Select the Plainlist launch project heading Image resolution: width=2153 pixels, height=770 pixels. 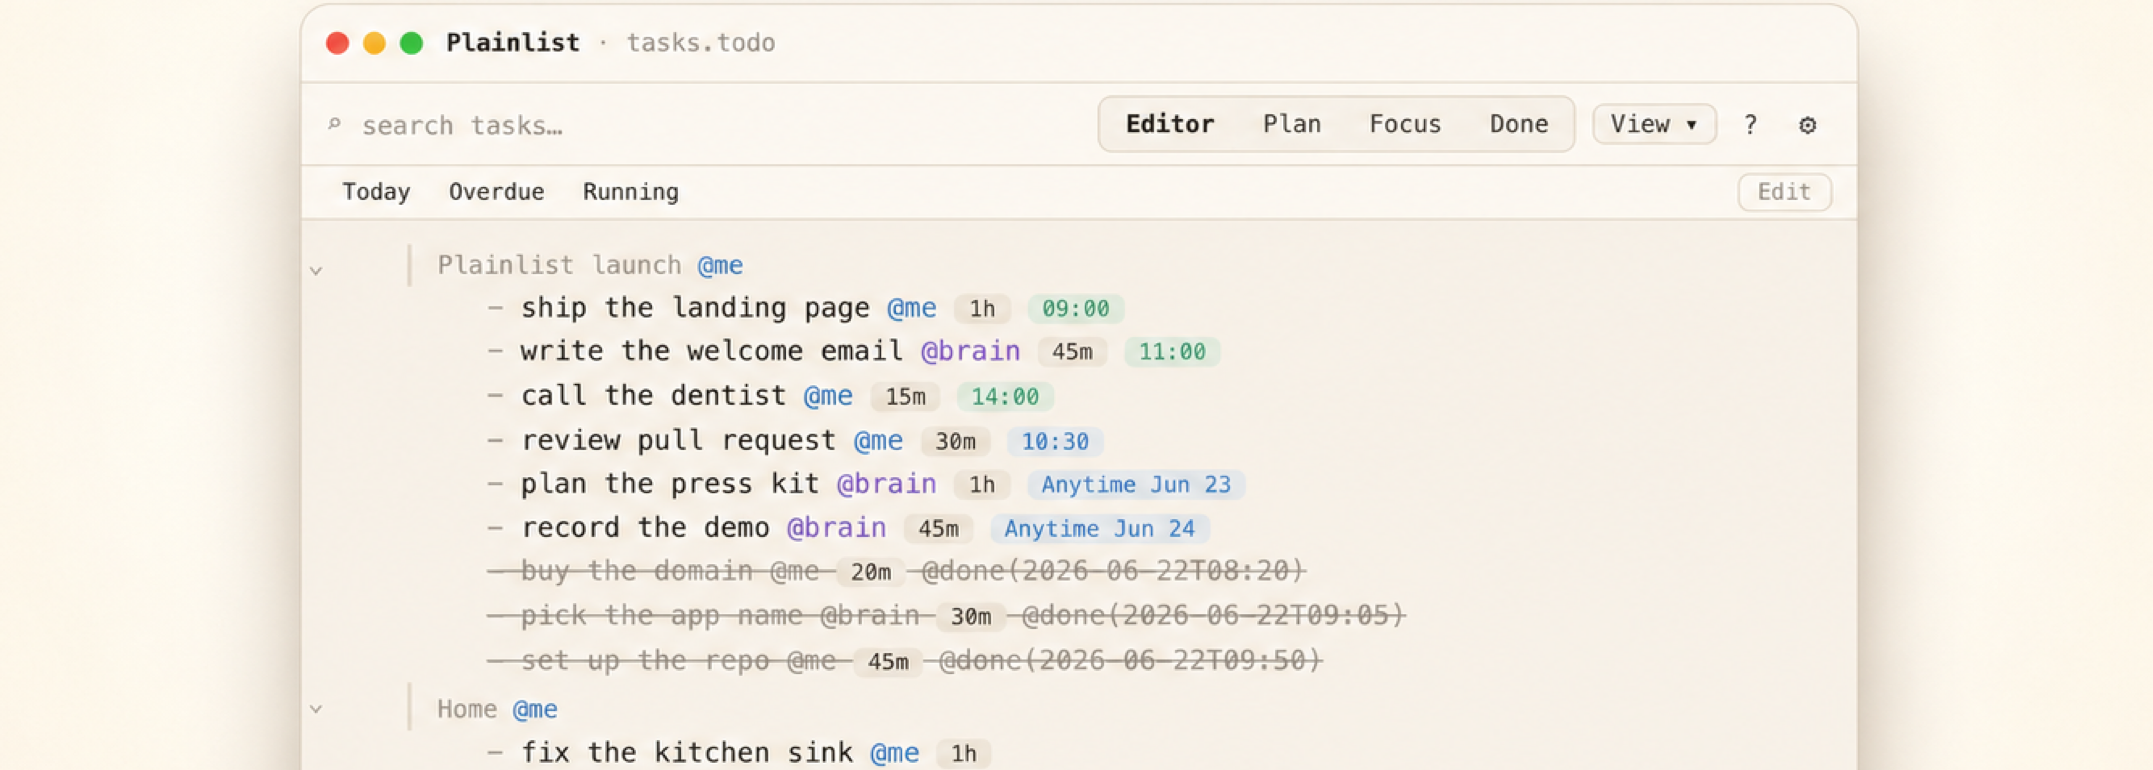[559, 265]
